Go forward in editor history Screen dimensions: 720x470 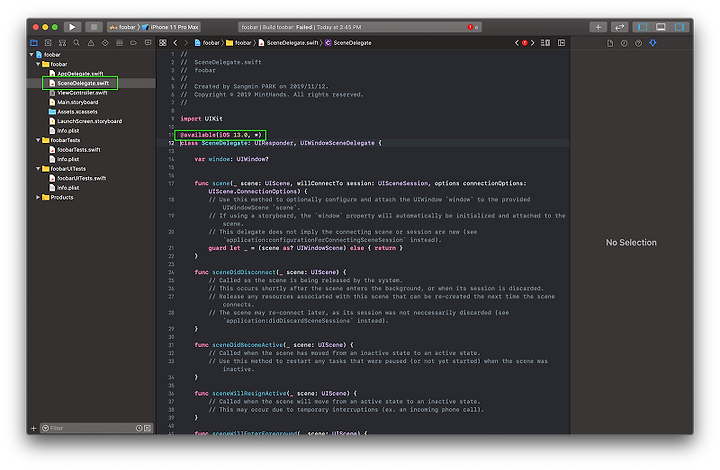point(186,43)
